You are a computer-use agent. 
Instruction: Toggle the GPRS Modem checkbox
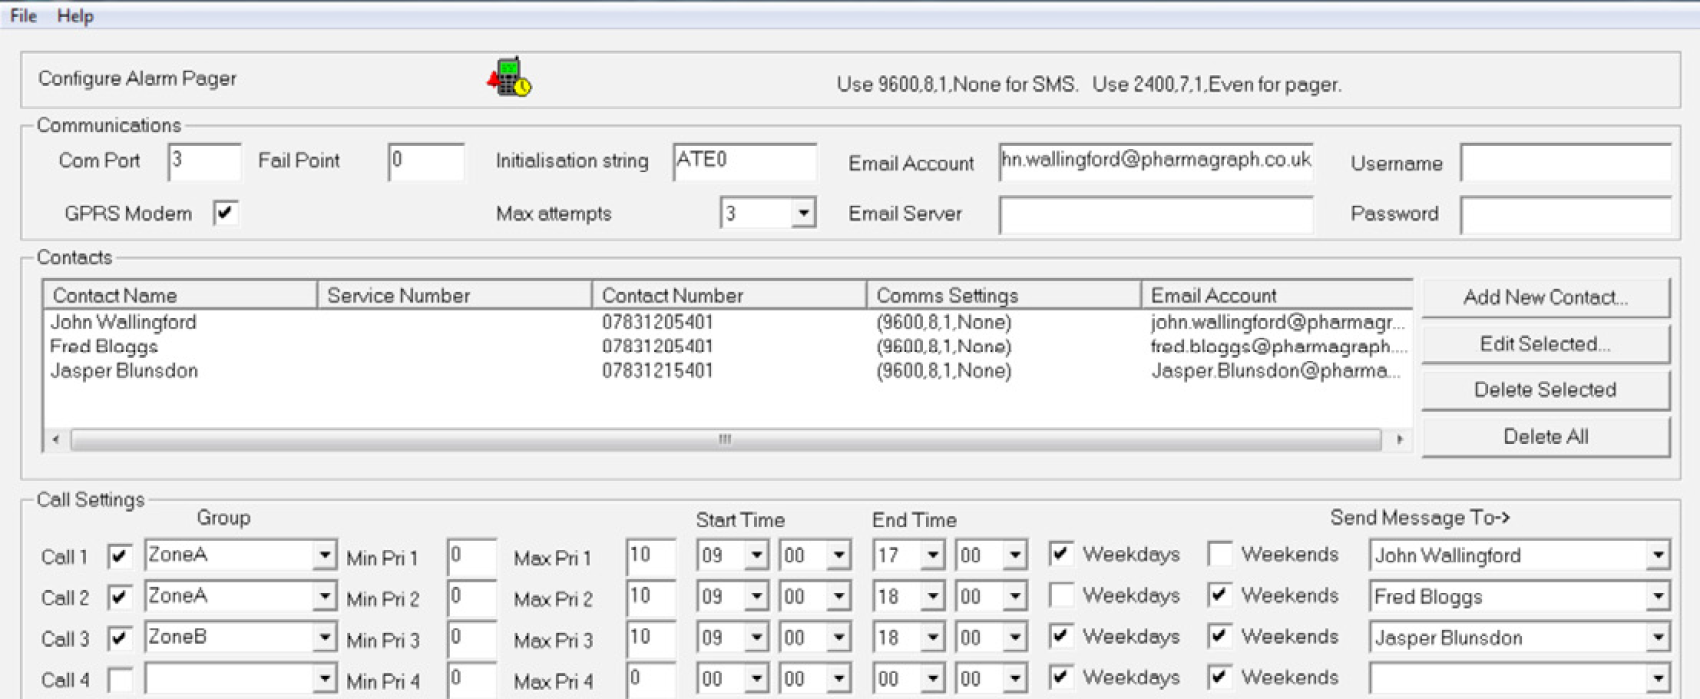225,212
